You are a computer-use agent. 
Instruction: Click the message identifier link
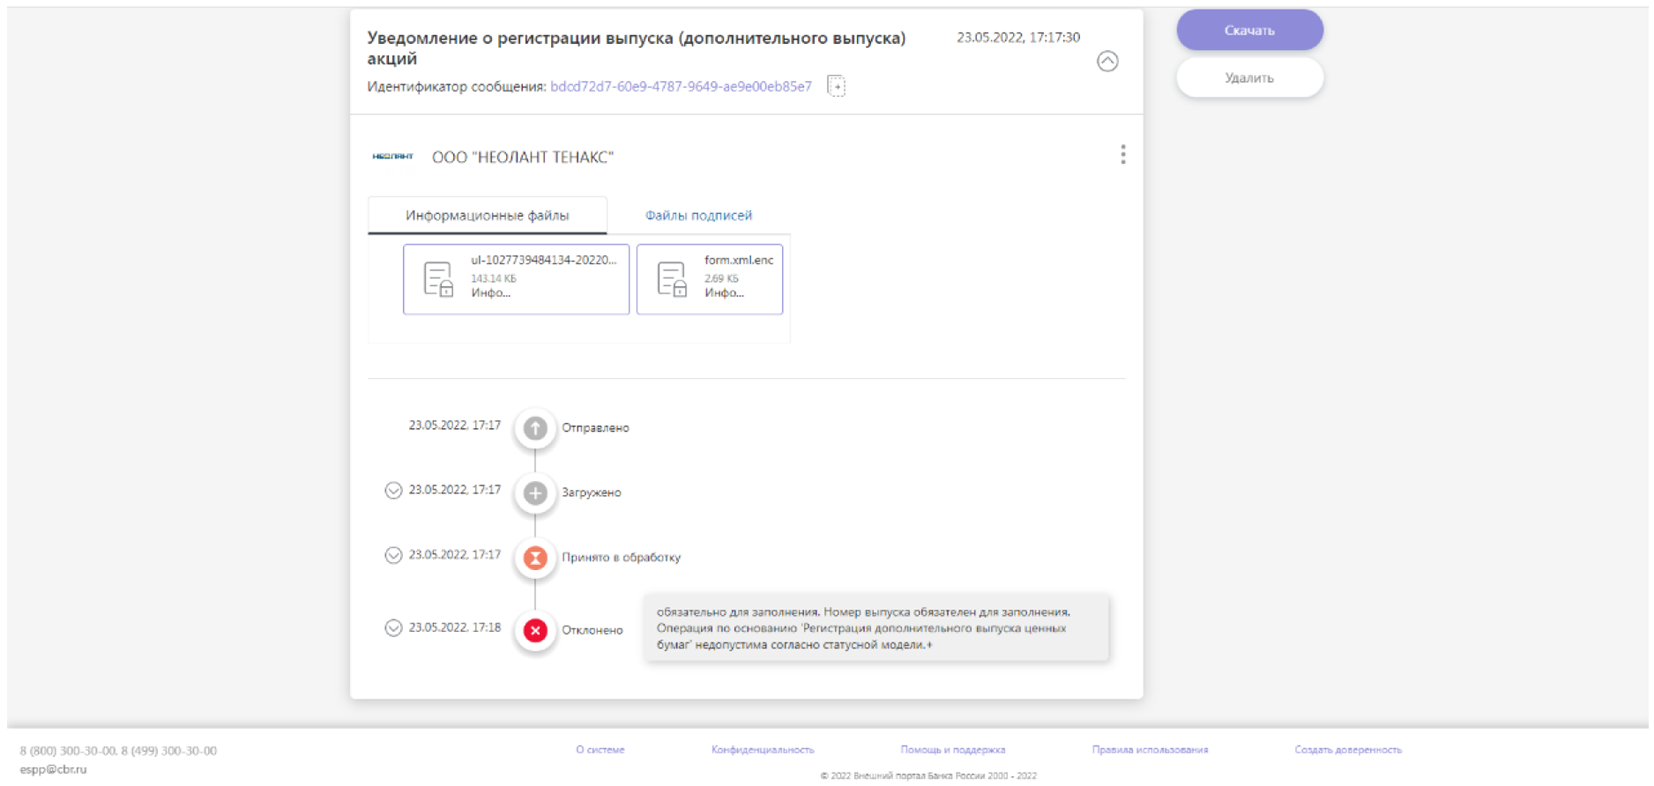[680, 87]
